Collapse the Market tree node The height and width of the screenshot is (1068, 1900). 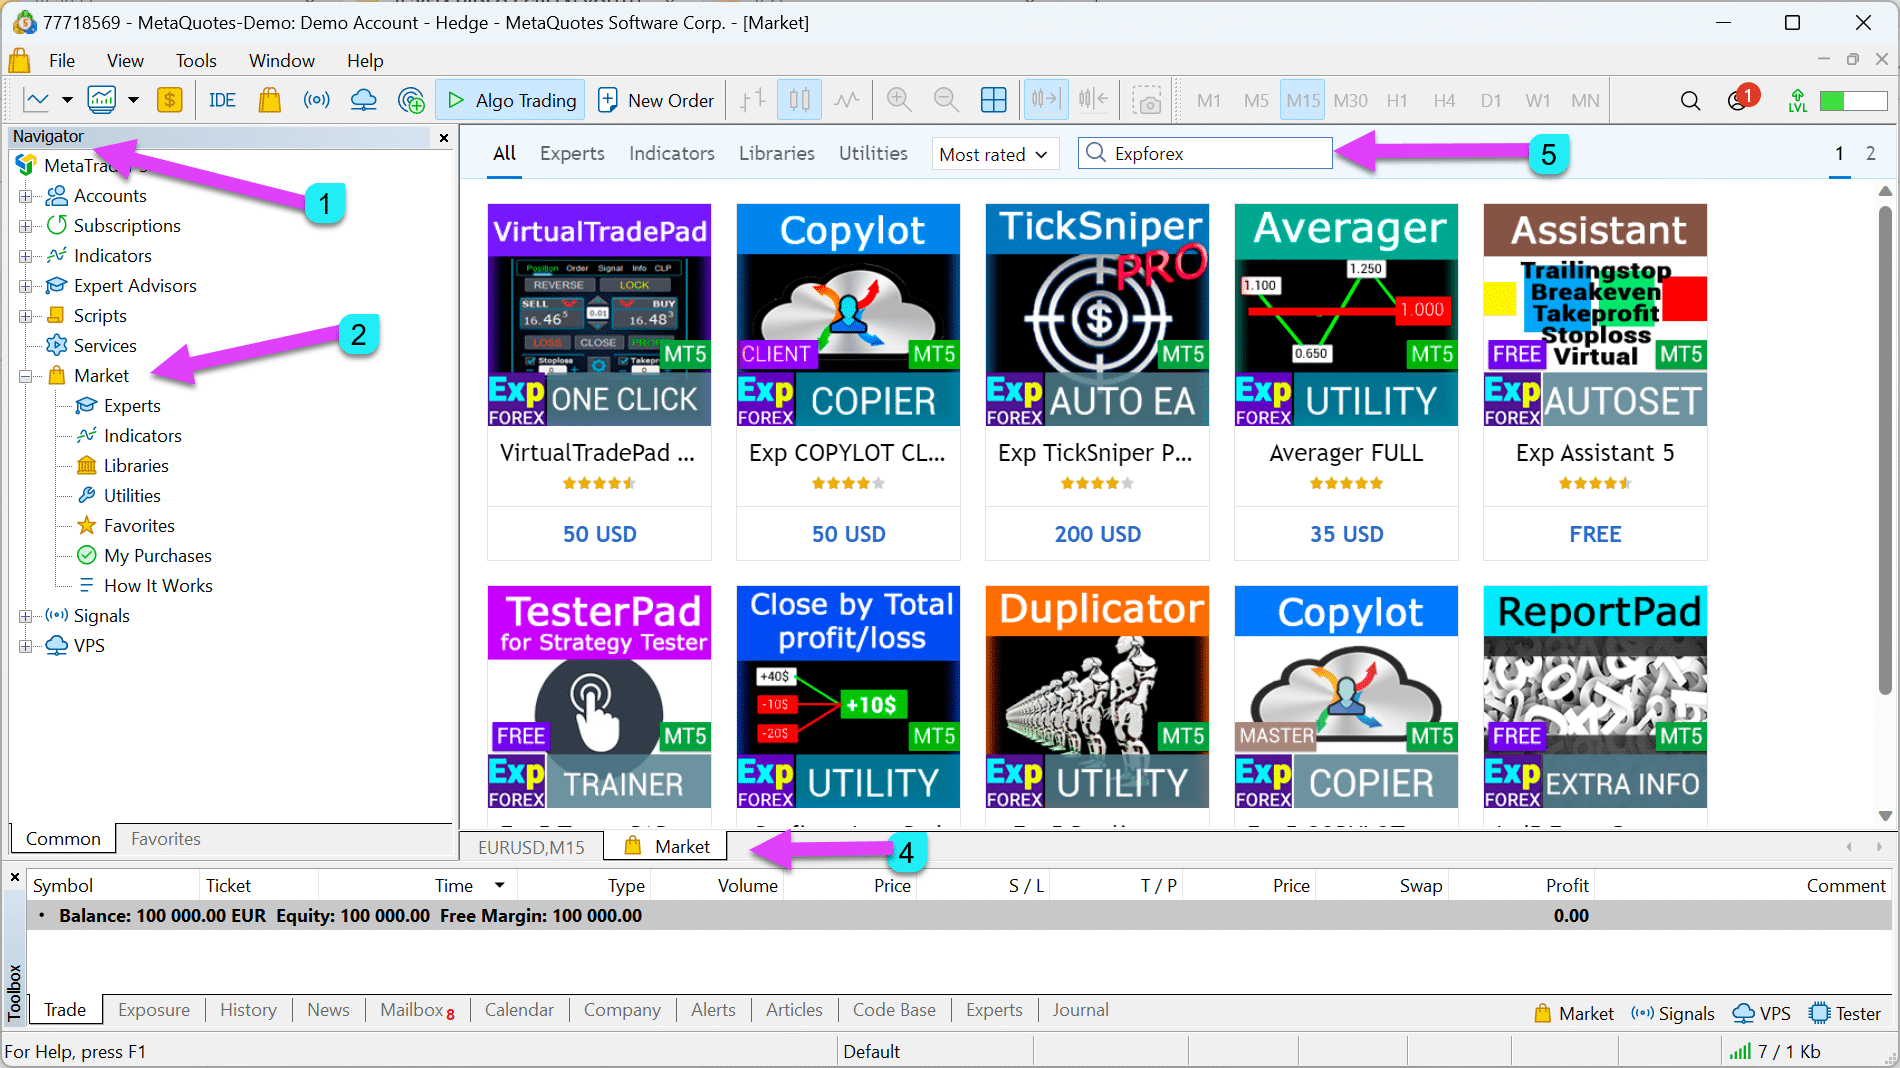[25, 376]
